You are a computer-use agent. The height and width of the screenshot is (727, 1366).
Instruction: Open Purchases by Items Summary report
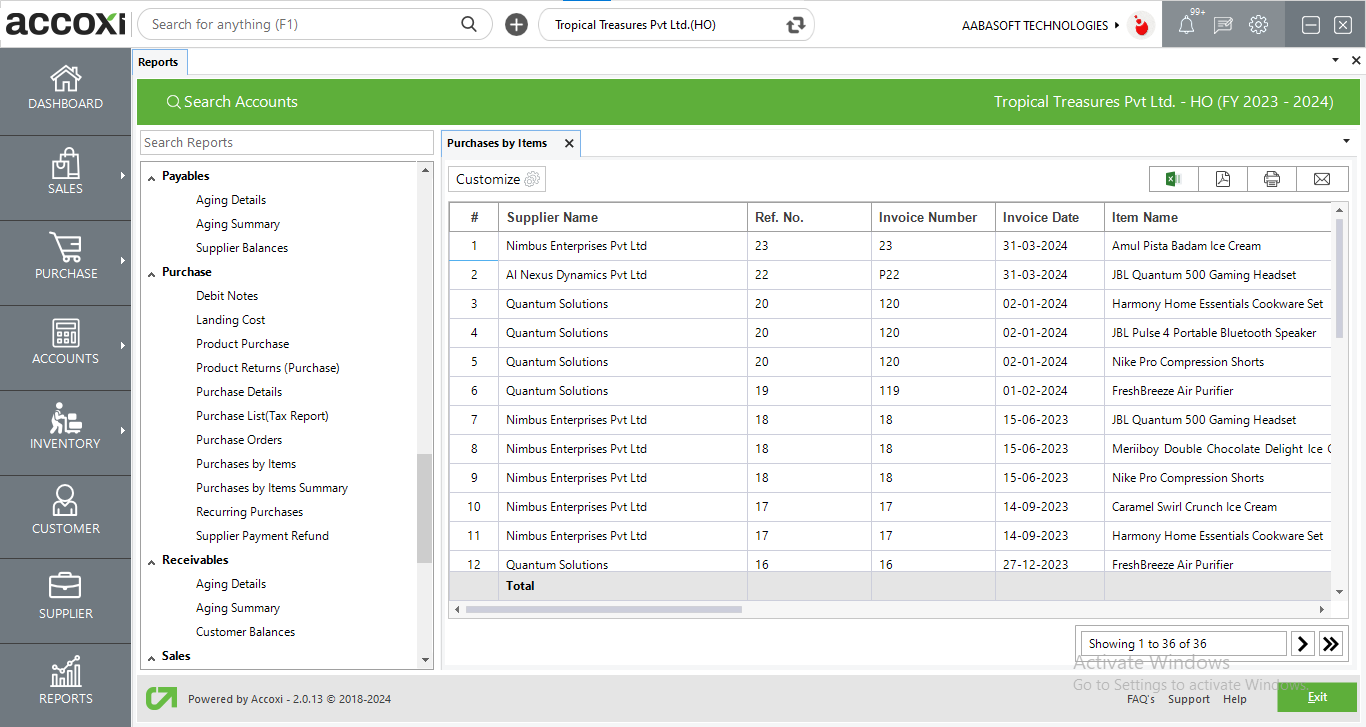[271, 488]
